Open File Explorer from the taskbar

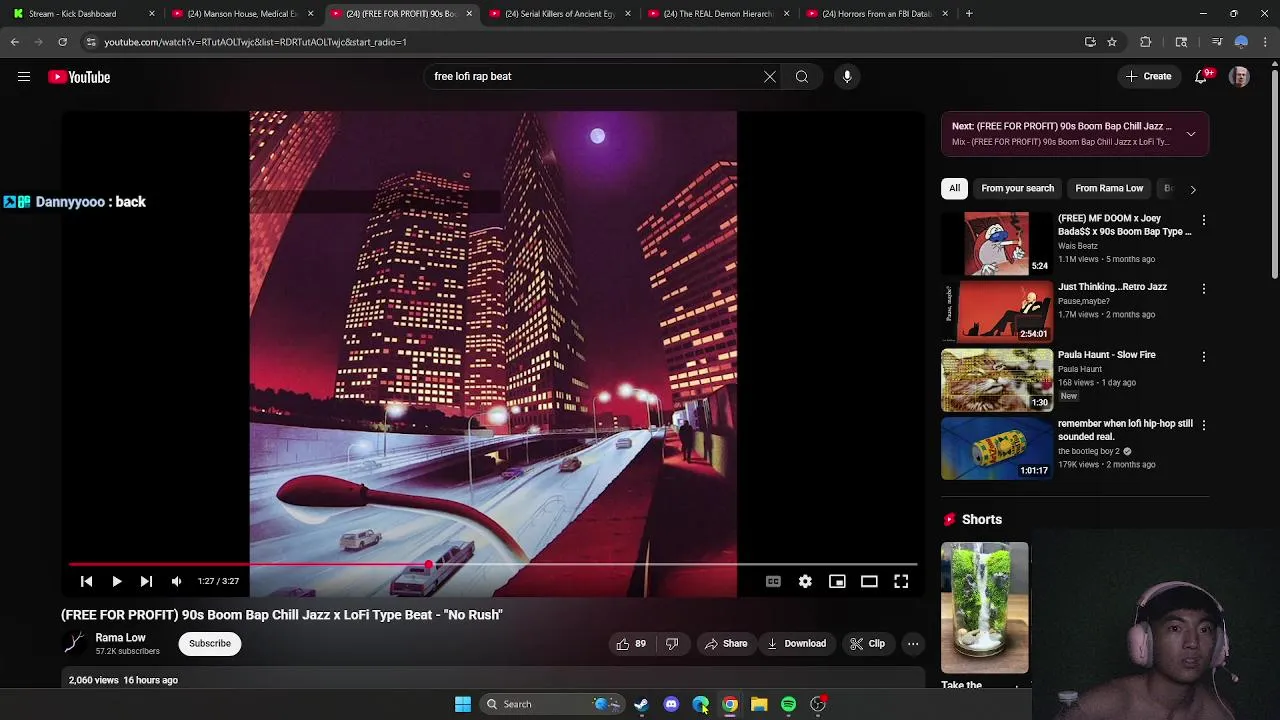pos(759,704)
